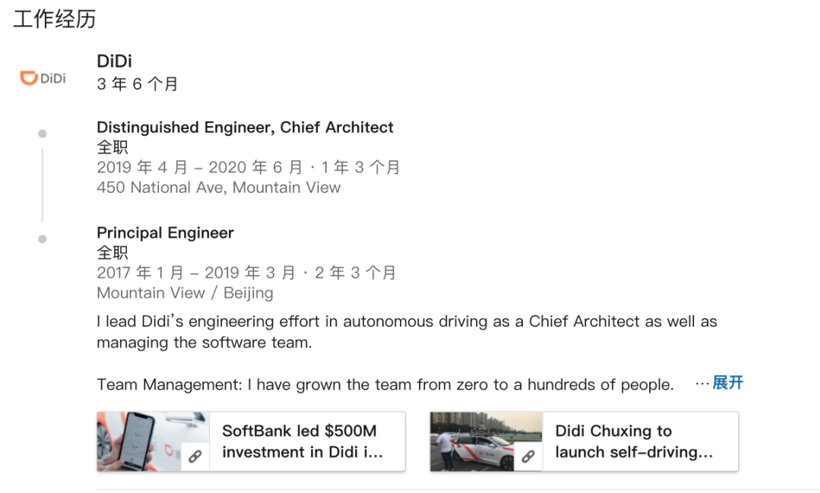Click the DiDi company logo
Viewport: 820px width, 493px height.
tap(43, 78)
